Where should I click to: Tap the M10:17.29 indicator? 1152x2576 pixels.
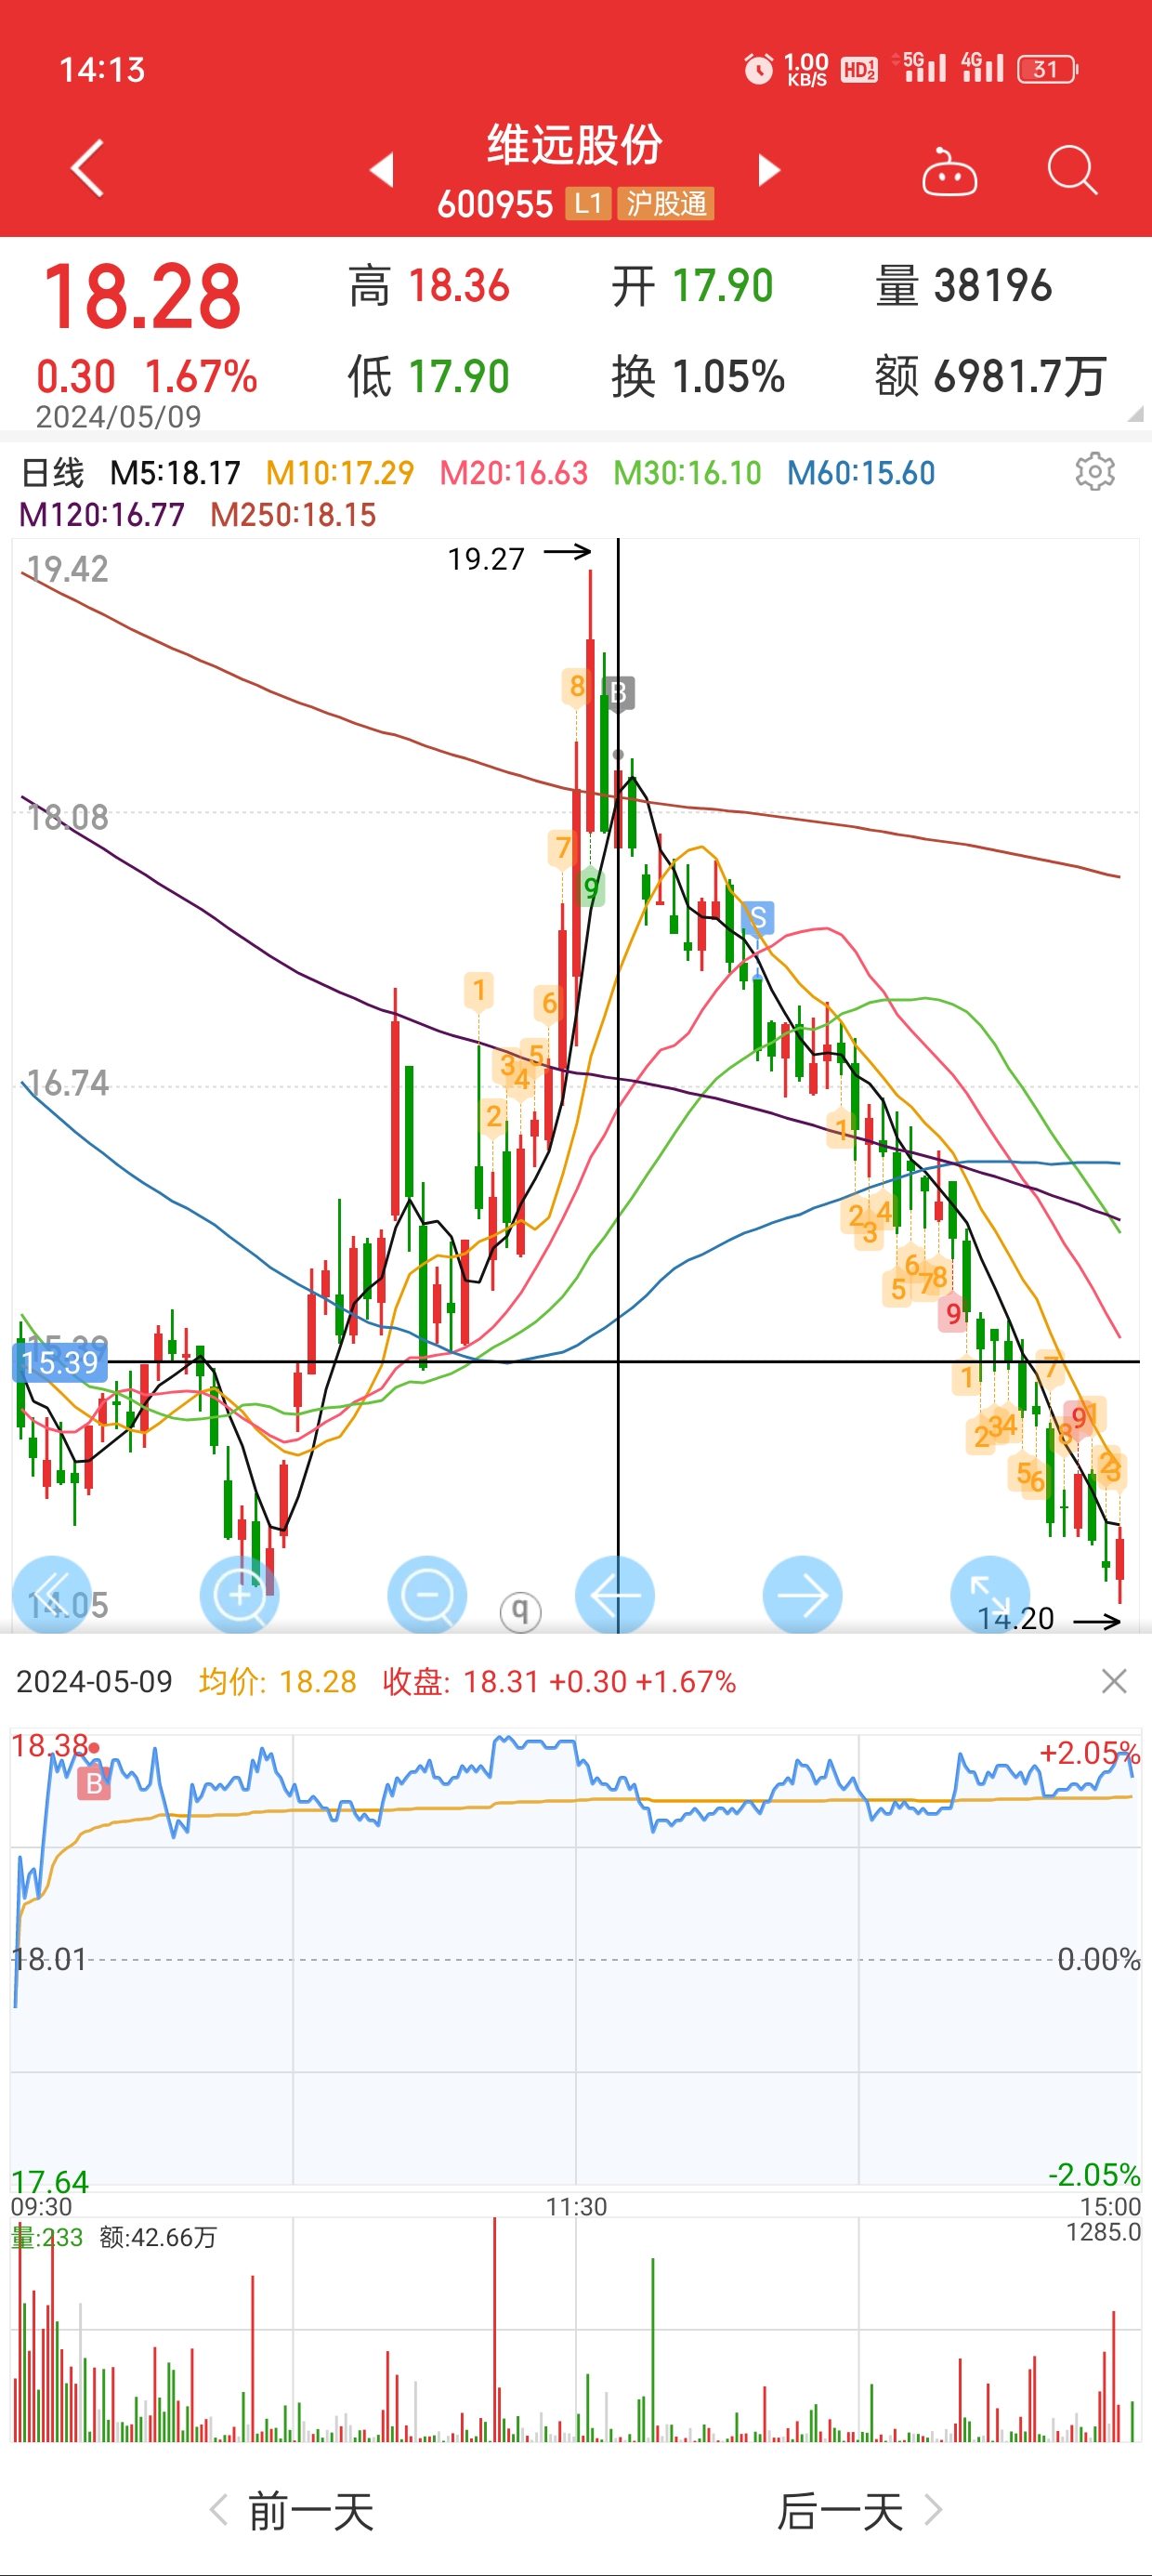340,473
